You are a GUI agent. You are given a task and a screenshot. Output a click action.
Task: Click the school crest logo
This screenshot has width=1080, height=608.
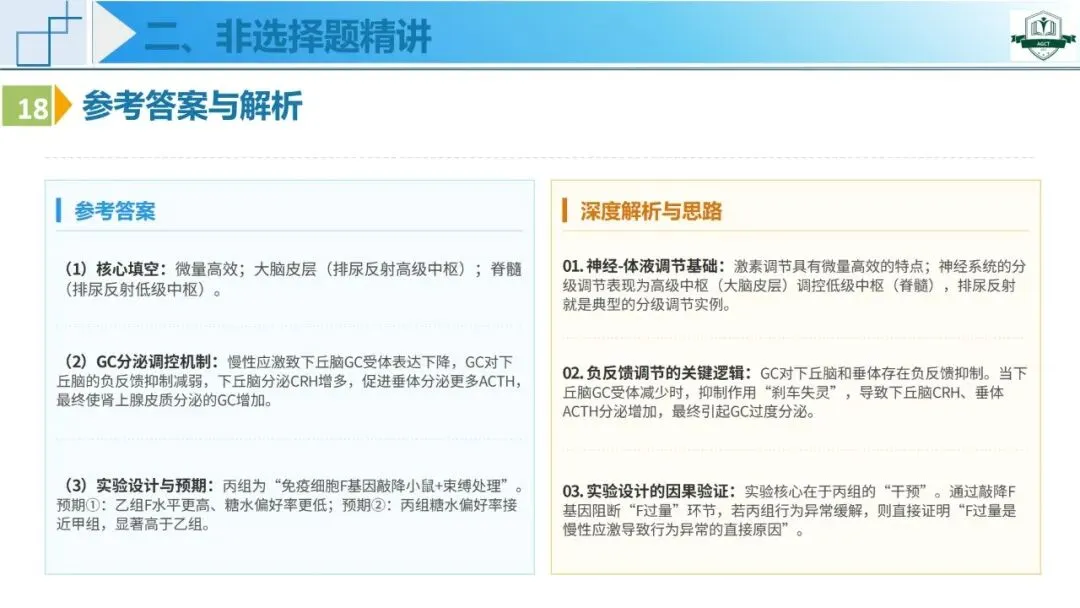[x=1043, y=34]
